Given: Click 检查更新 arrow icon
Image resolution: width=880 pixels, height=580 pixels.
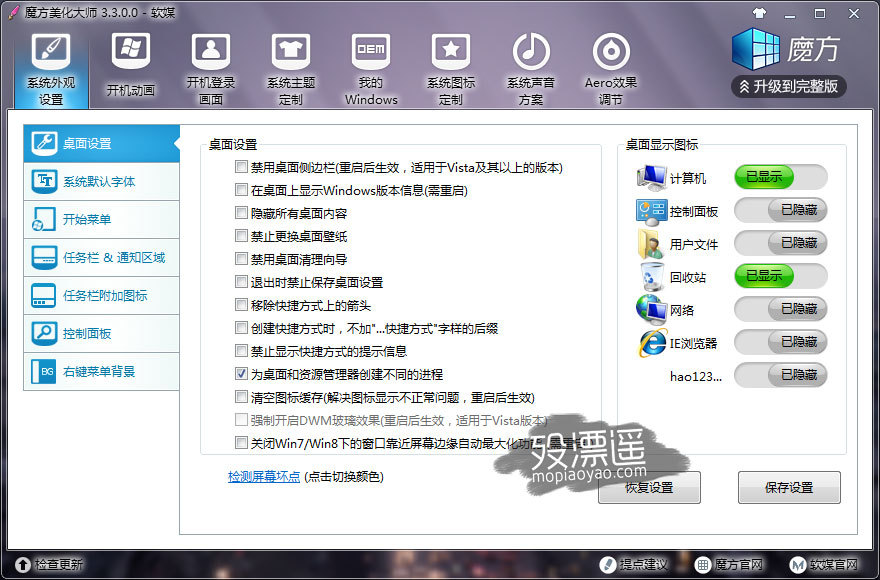Looking at the screenshot, I should click(x=23, y=564).
